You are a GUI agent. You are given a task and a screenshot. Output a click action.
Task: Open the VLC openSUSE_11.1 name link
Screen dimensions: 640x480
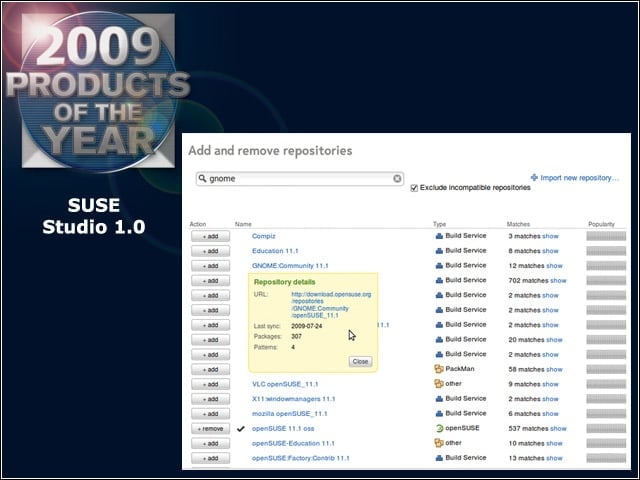[x=285, y=384]
